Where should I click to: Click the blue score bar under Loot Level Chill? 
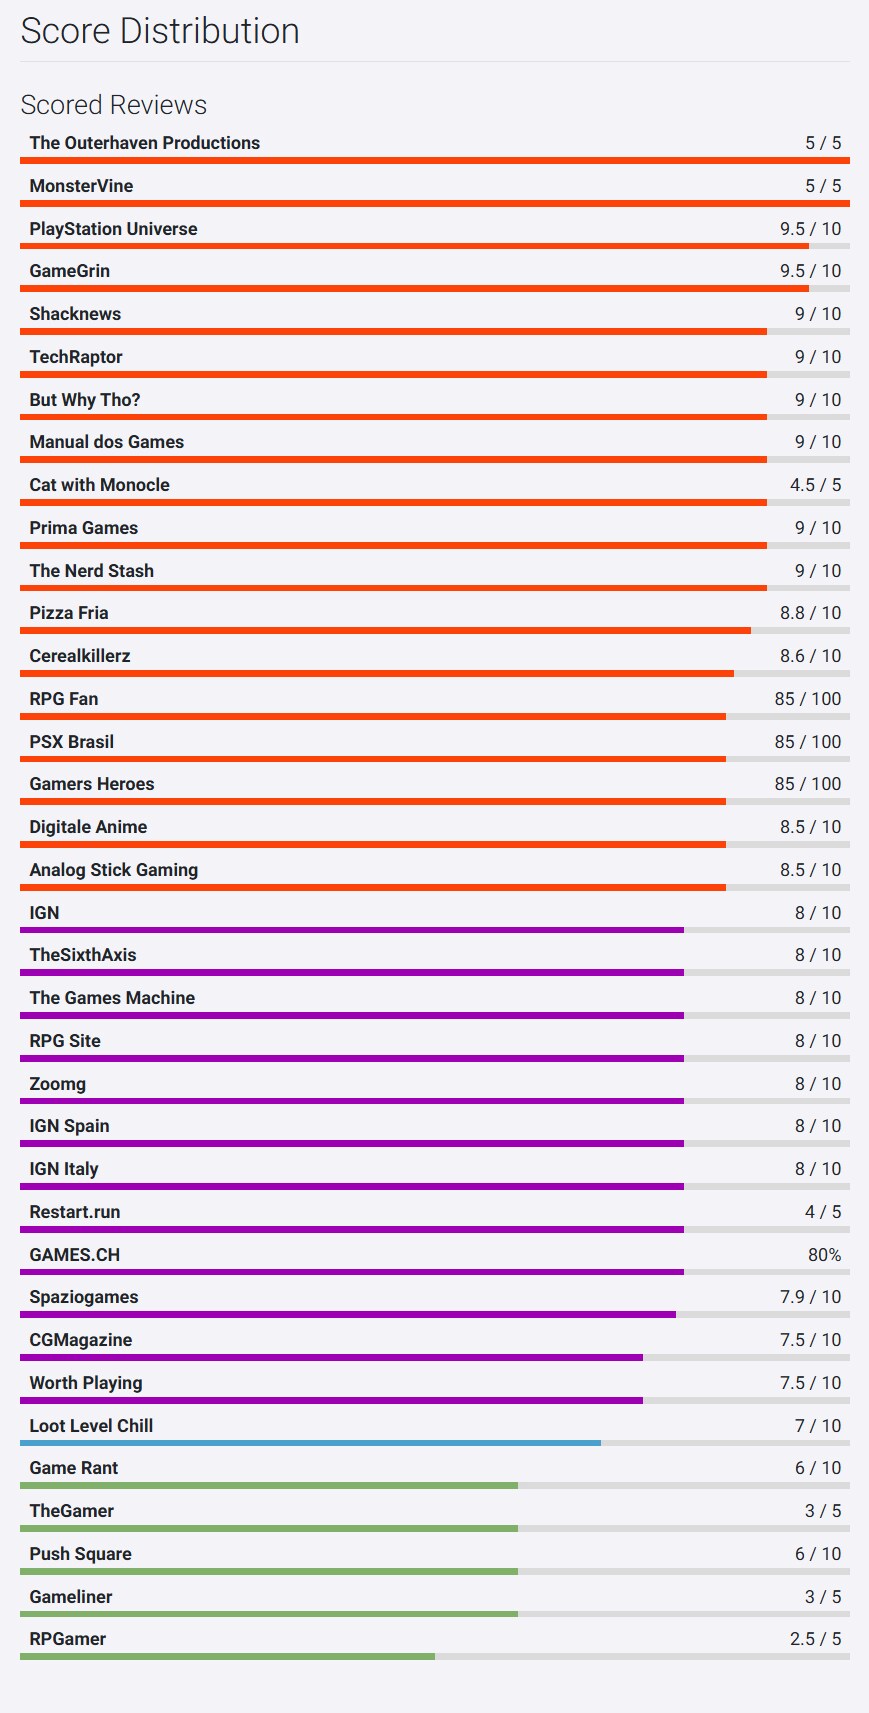310,1443
